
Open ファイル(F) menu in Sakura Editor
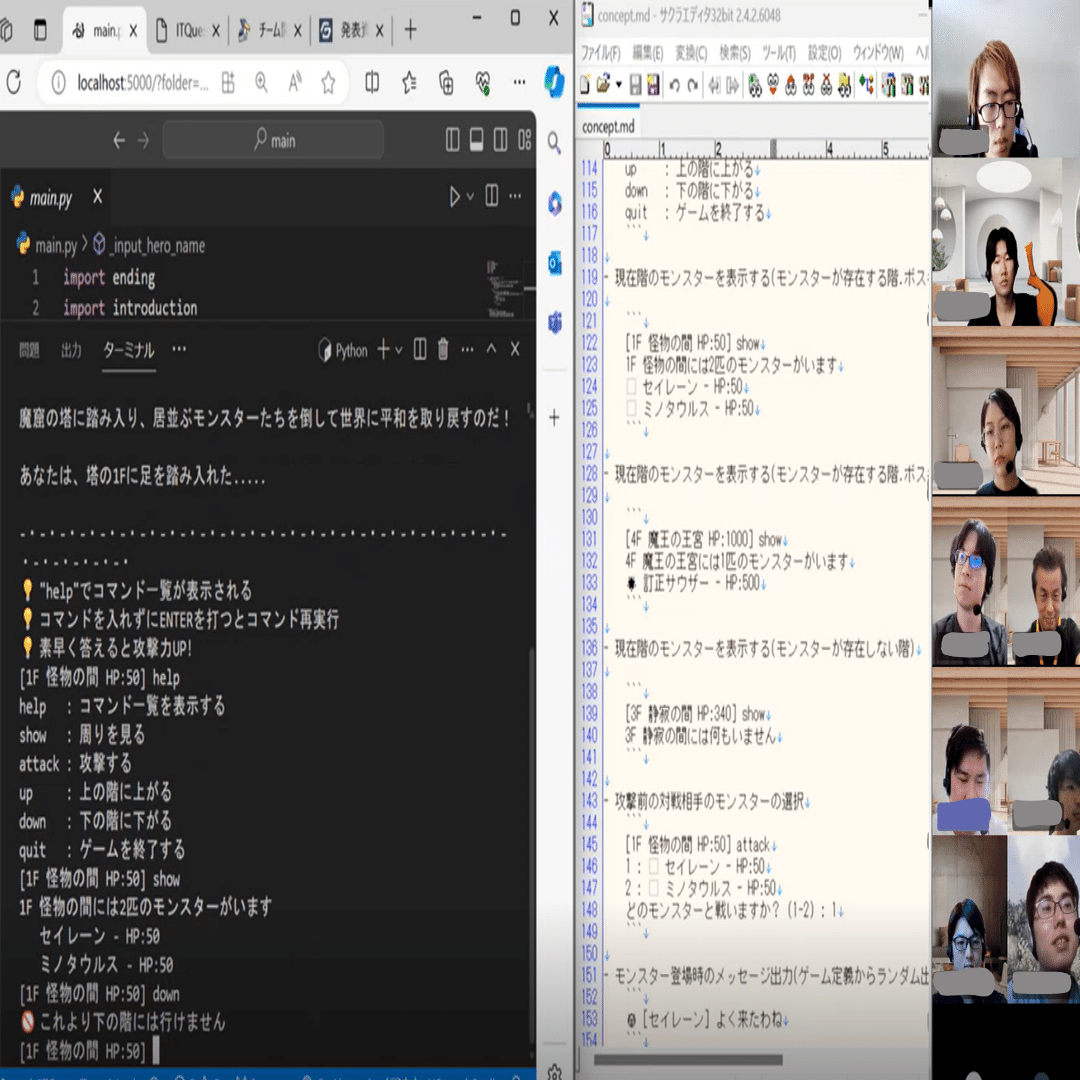pyautogui.click(x=601, y=53)
